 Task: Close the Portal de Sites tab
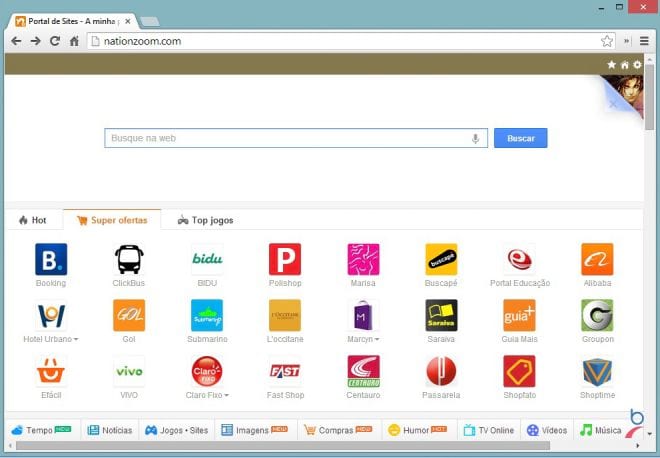coord(128,21)
